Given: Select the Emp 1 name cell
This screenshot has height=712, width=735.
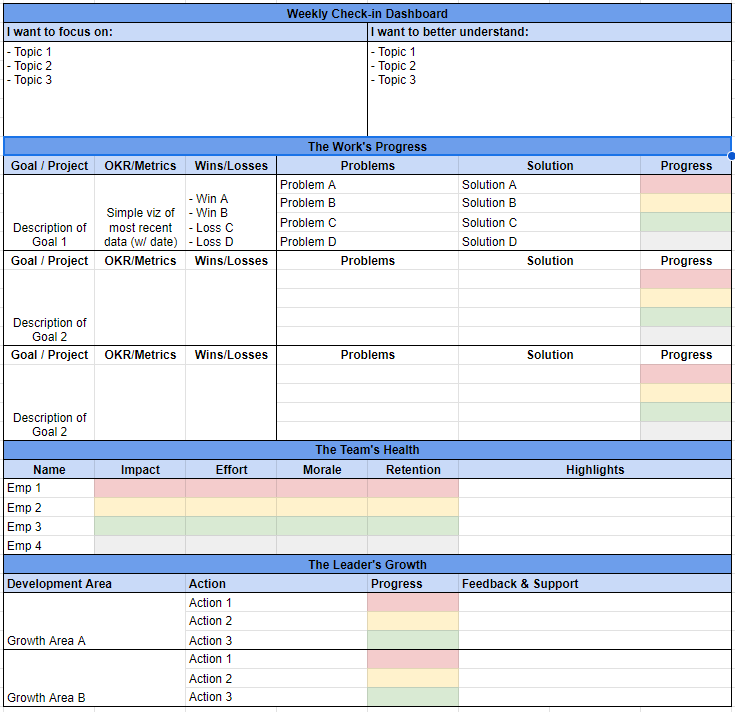Looking at the screenshot, I should (49, 488).
